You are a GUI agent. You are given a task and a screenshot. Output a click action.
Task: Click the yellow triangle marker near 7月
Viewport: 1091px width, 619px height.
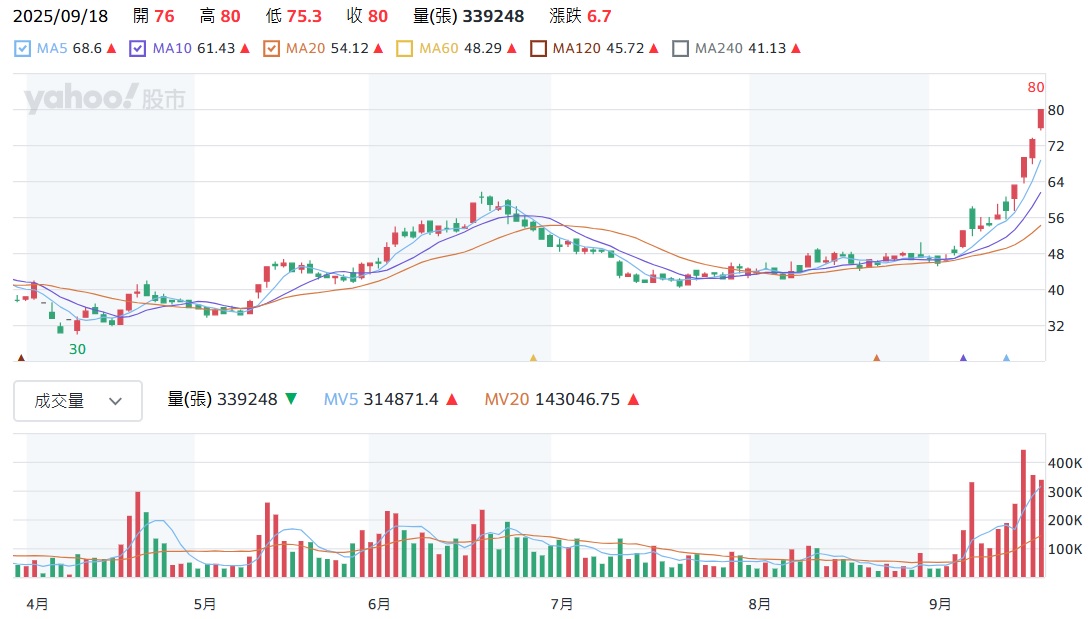pos(533,357)
